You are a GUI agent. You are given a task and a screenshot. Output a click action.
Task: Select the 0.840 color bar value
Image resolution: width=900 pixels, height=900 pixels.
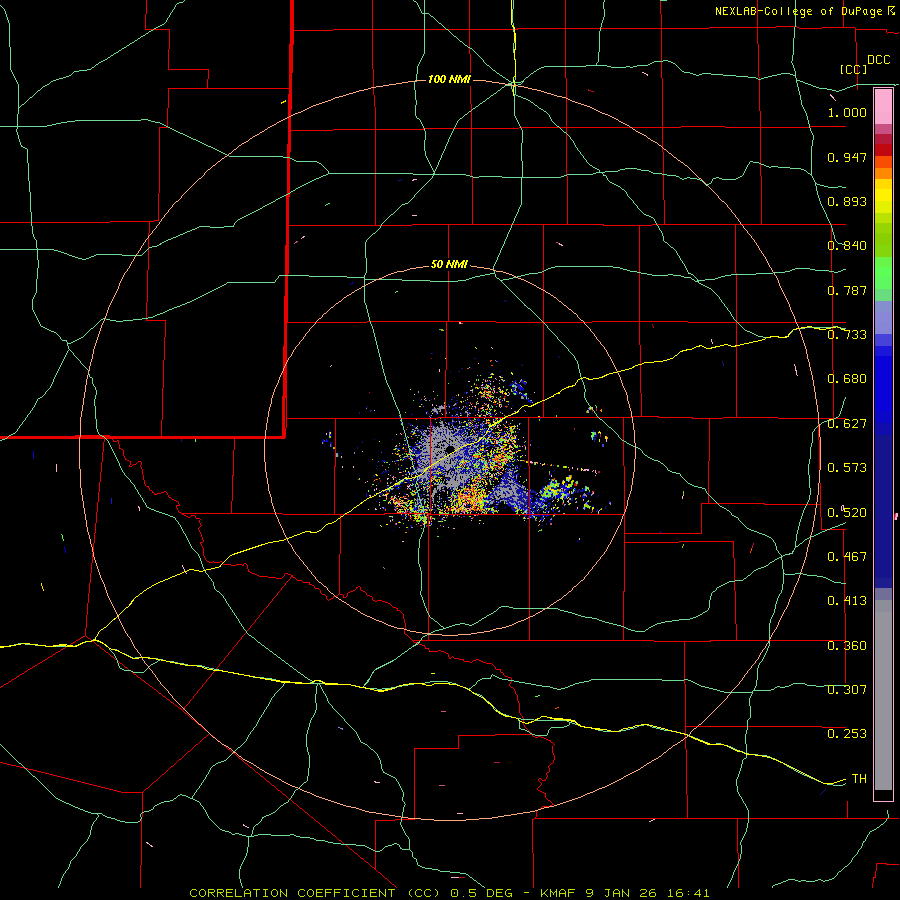click(847, 246)
